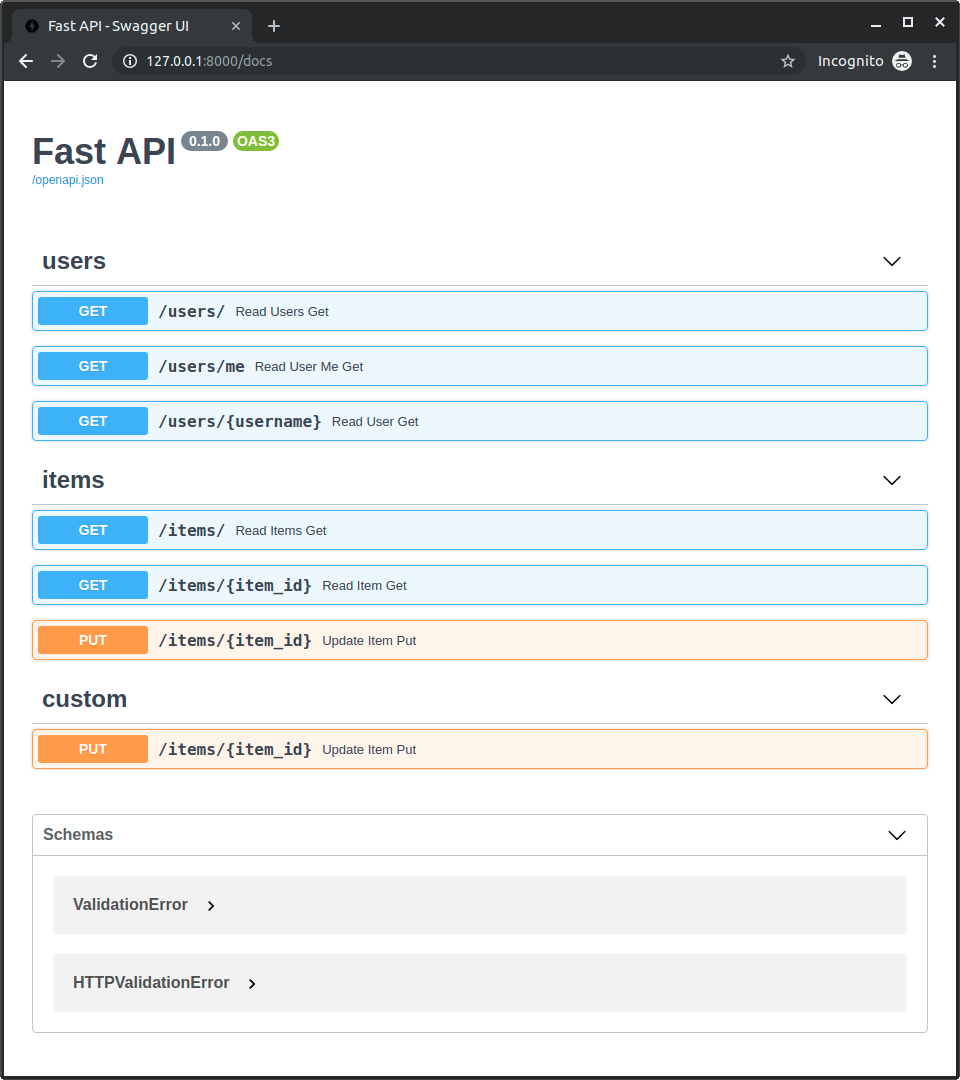Bookmark this page with the star icon

pyautogui.click(x=788, y=61)
